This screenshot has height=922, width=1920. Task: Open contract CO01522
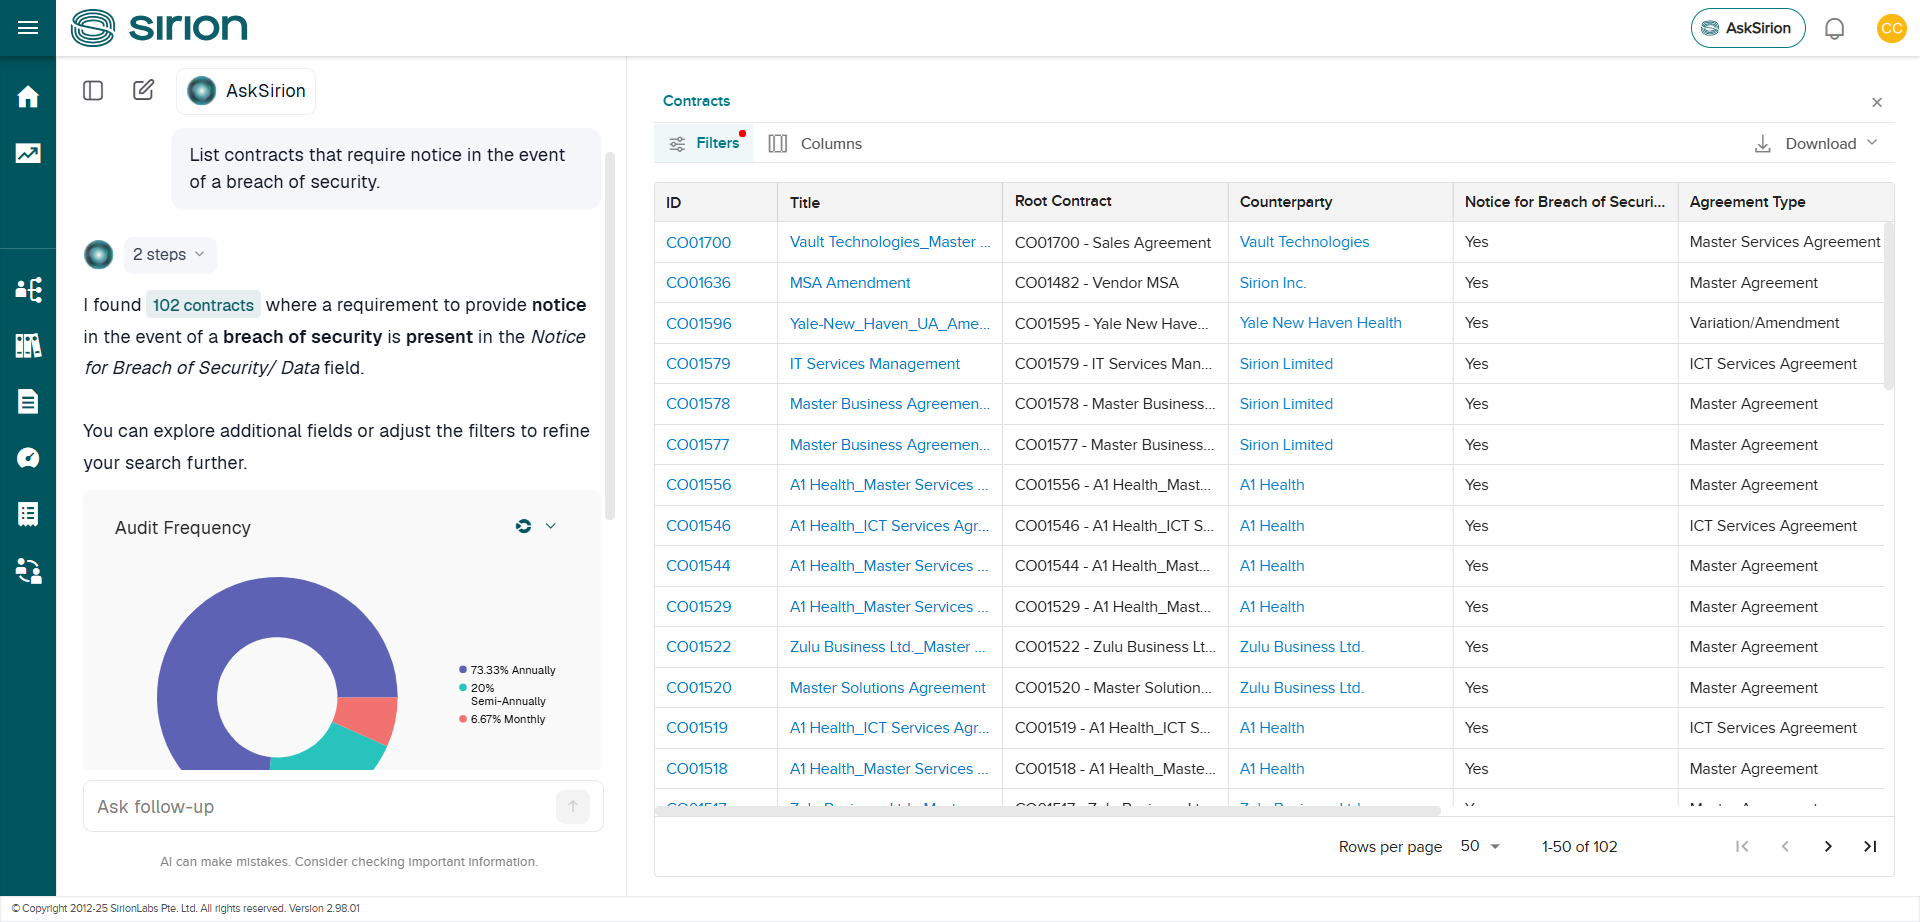[698, 647]
